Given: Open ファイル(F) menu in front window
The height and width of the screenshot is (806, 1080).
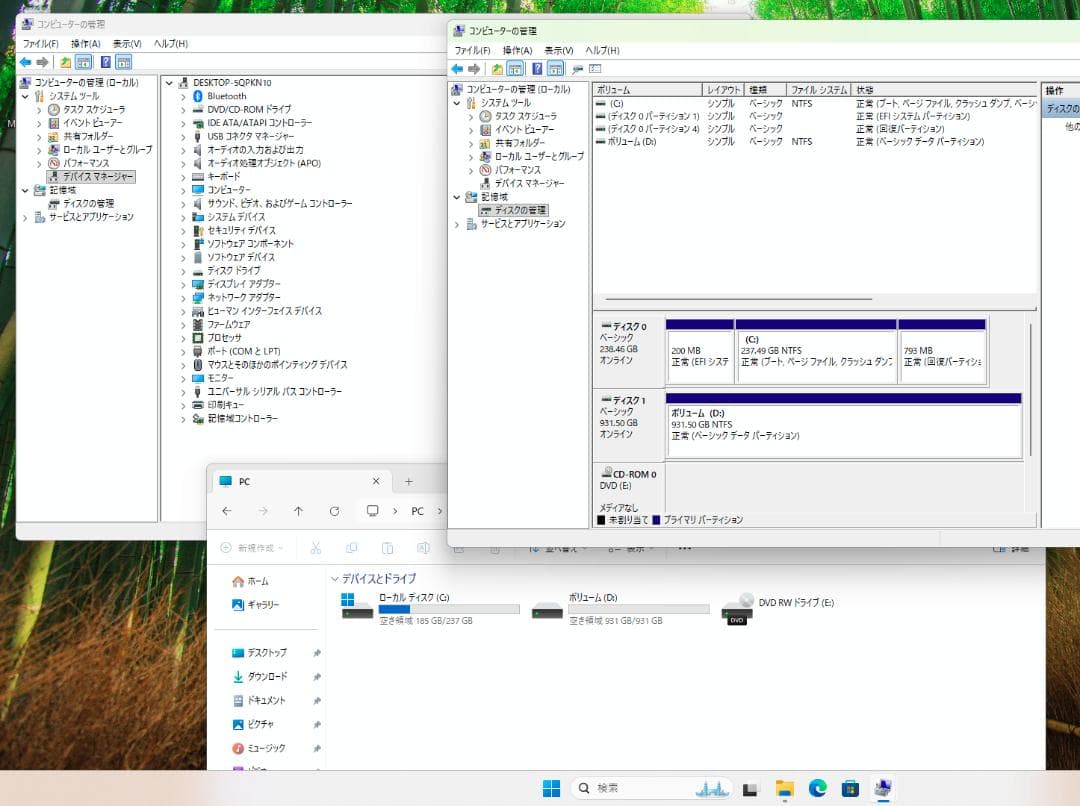Looking at the screenshot, I should click(472, 50).
